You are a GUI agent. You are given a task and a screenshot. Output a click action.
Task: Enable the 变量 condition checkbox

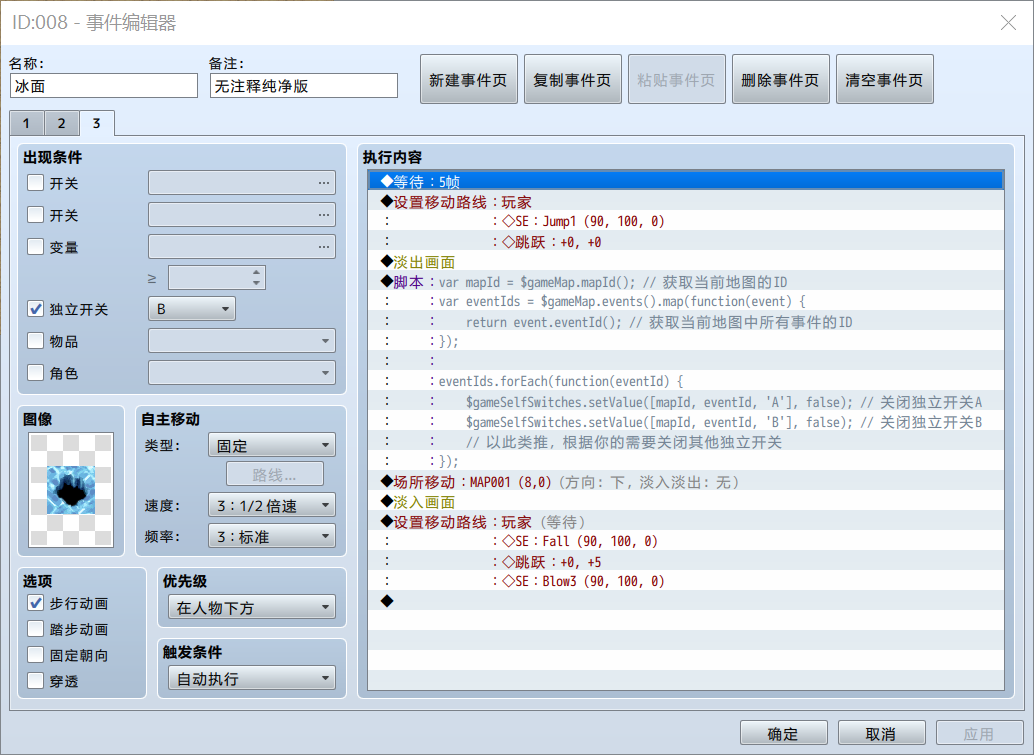coord(36,247)
